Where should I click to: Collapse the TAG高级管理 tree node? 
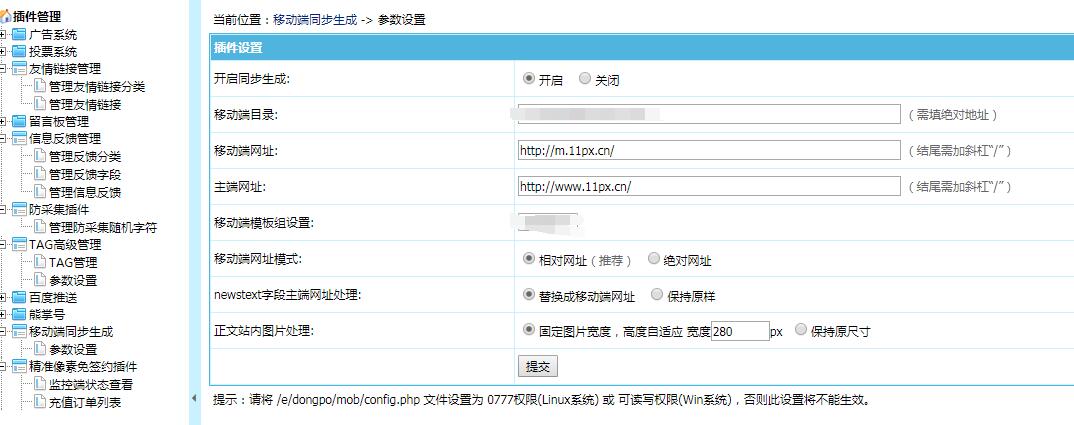3,244
